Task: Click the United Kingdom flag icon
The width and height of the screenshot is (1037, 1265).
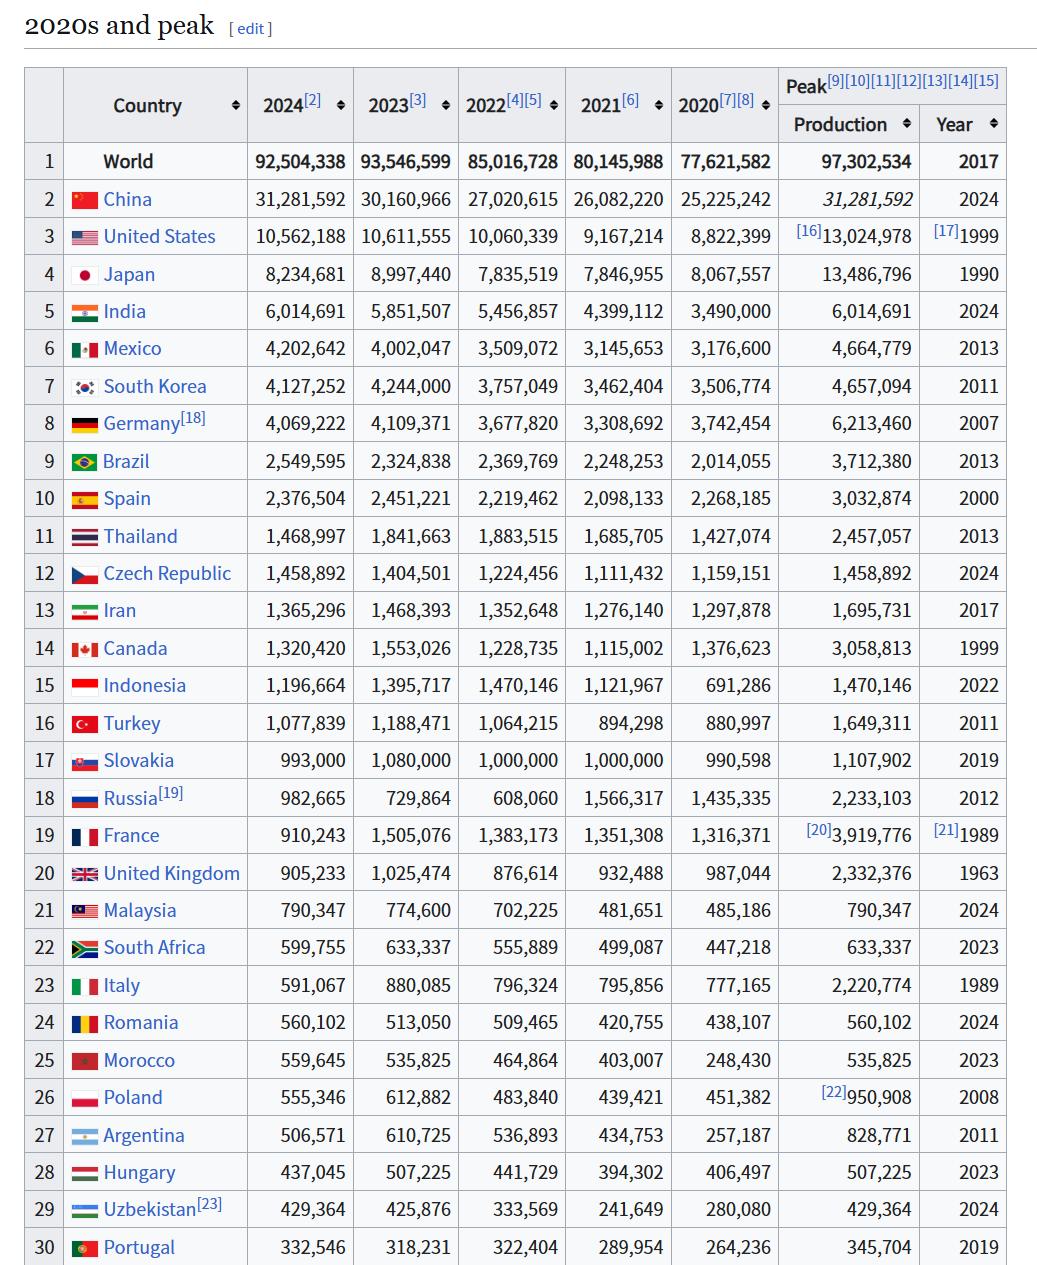Action: (85, 874)
